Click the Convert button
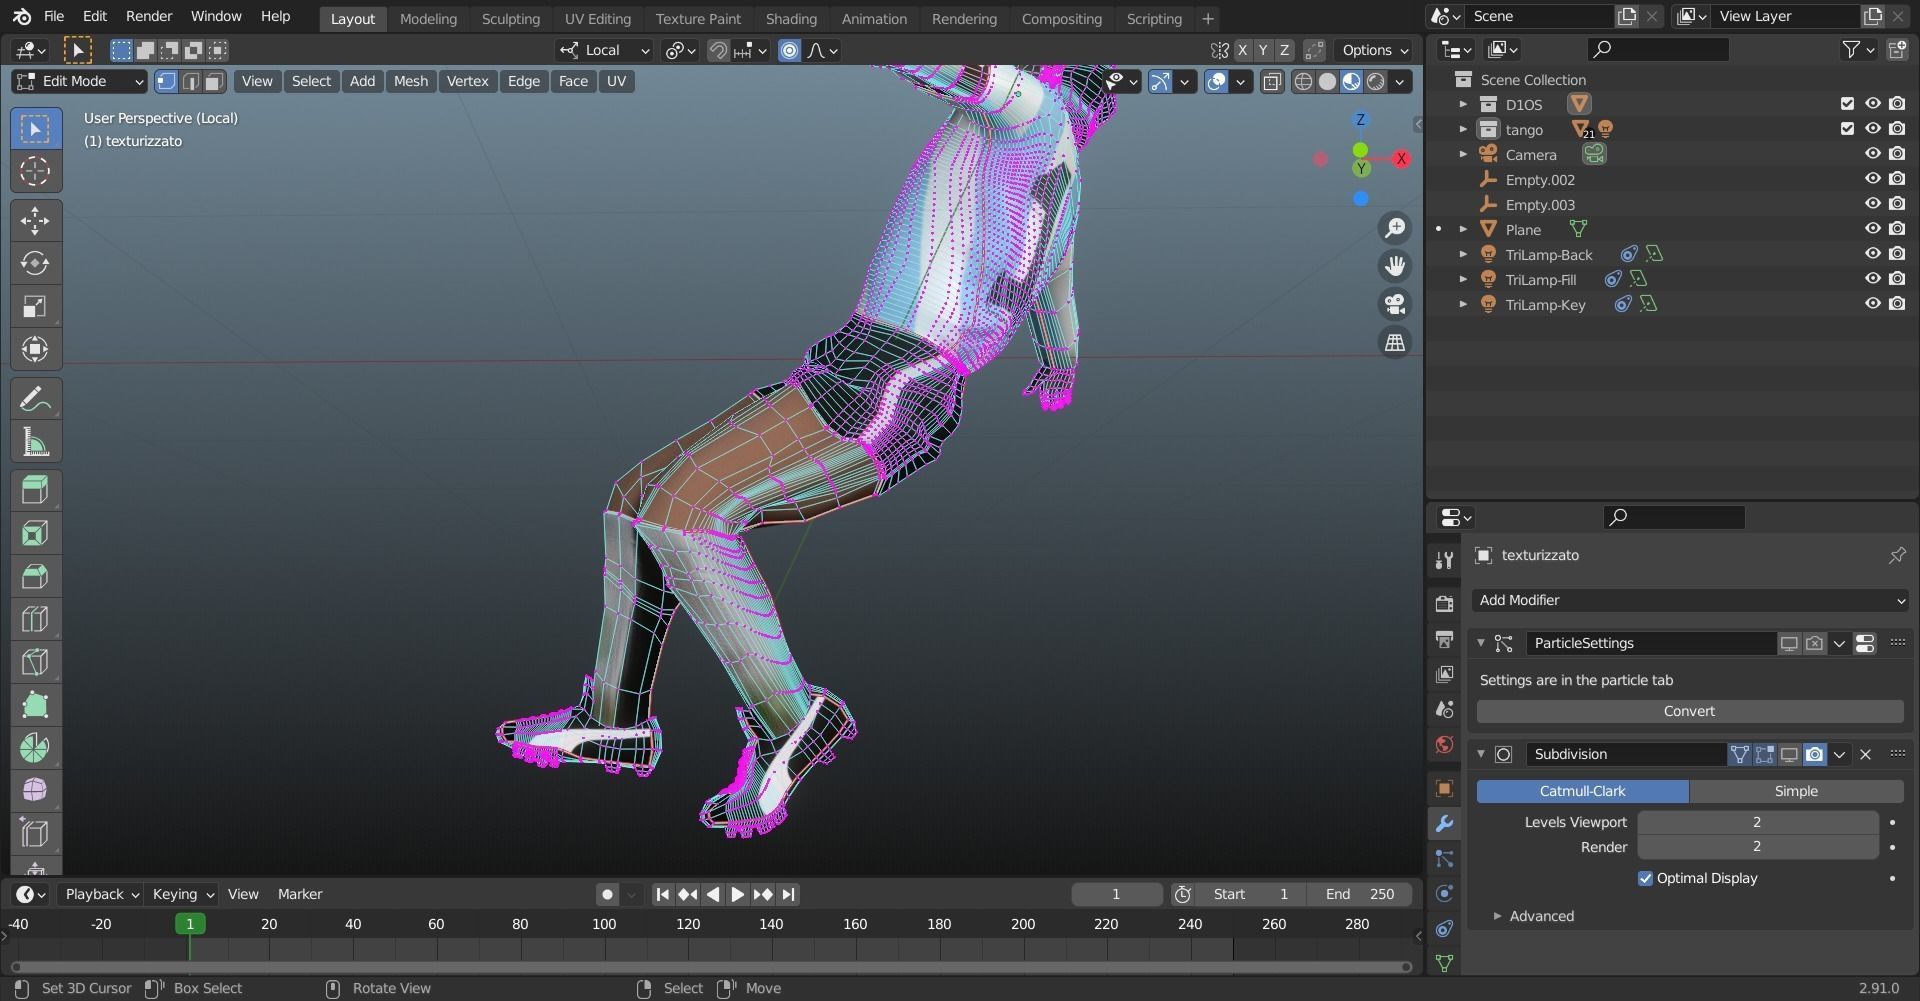 [x=1690, y=711]
